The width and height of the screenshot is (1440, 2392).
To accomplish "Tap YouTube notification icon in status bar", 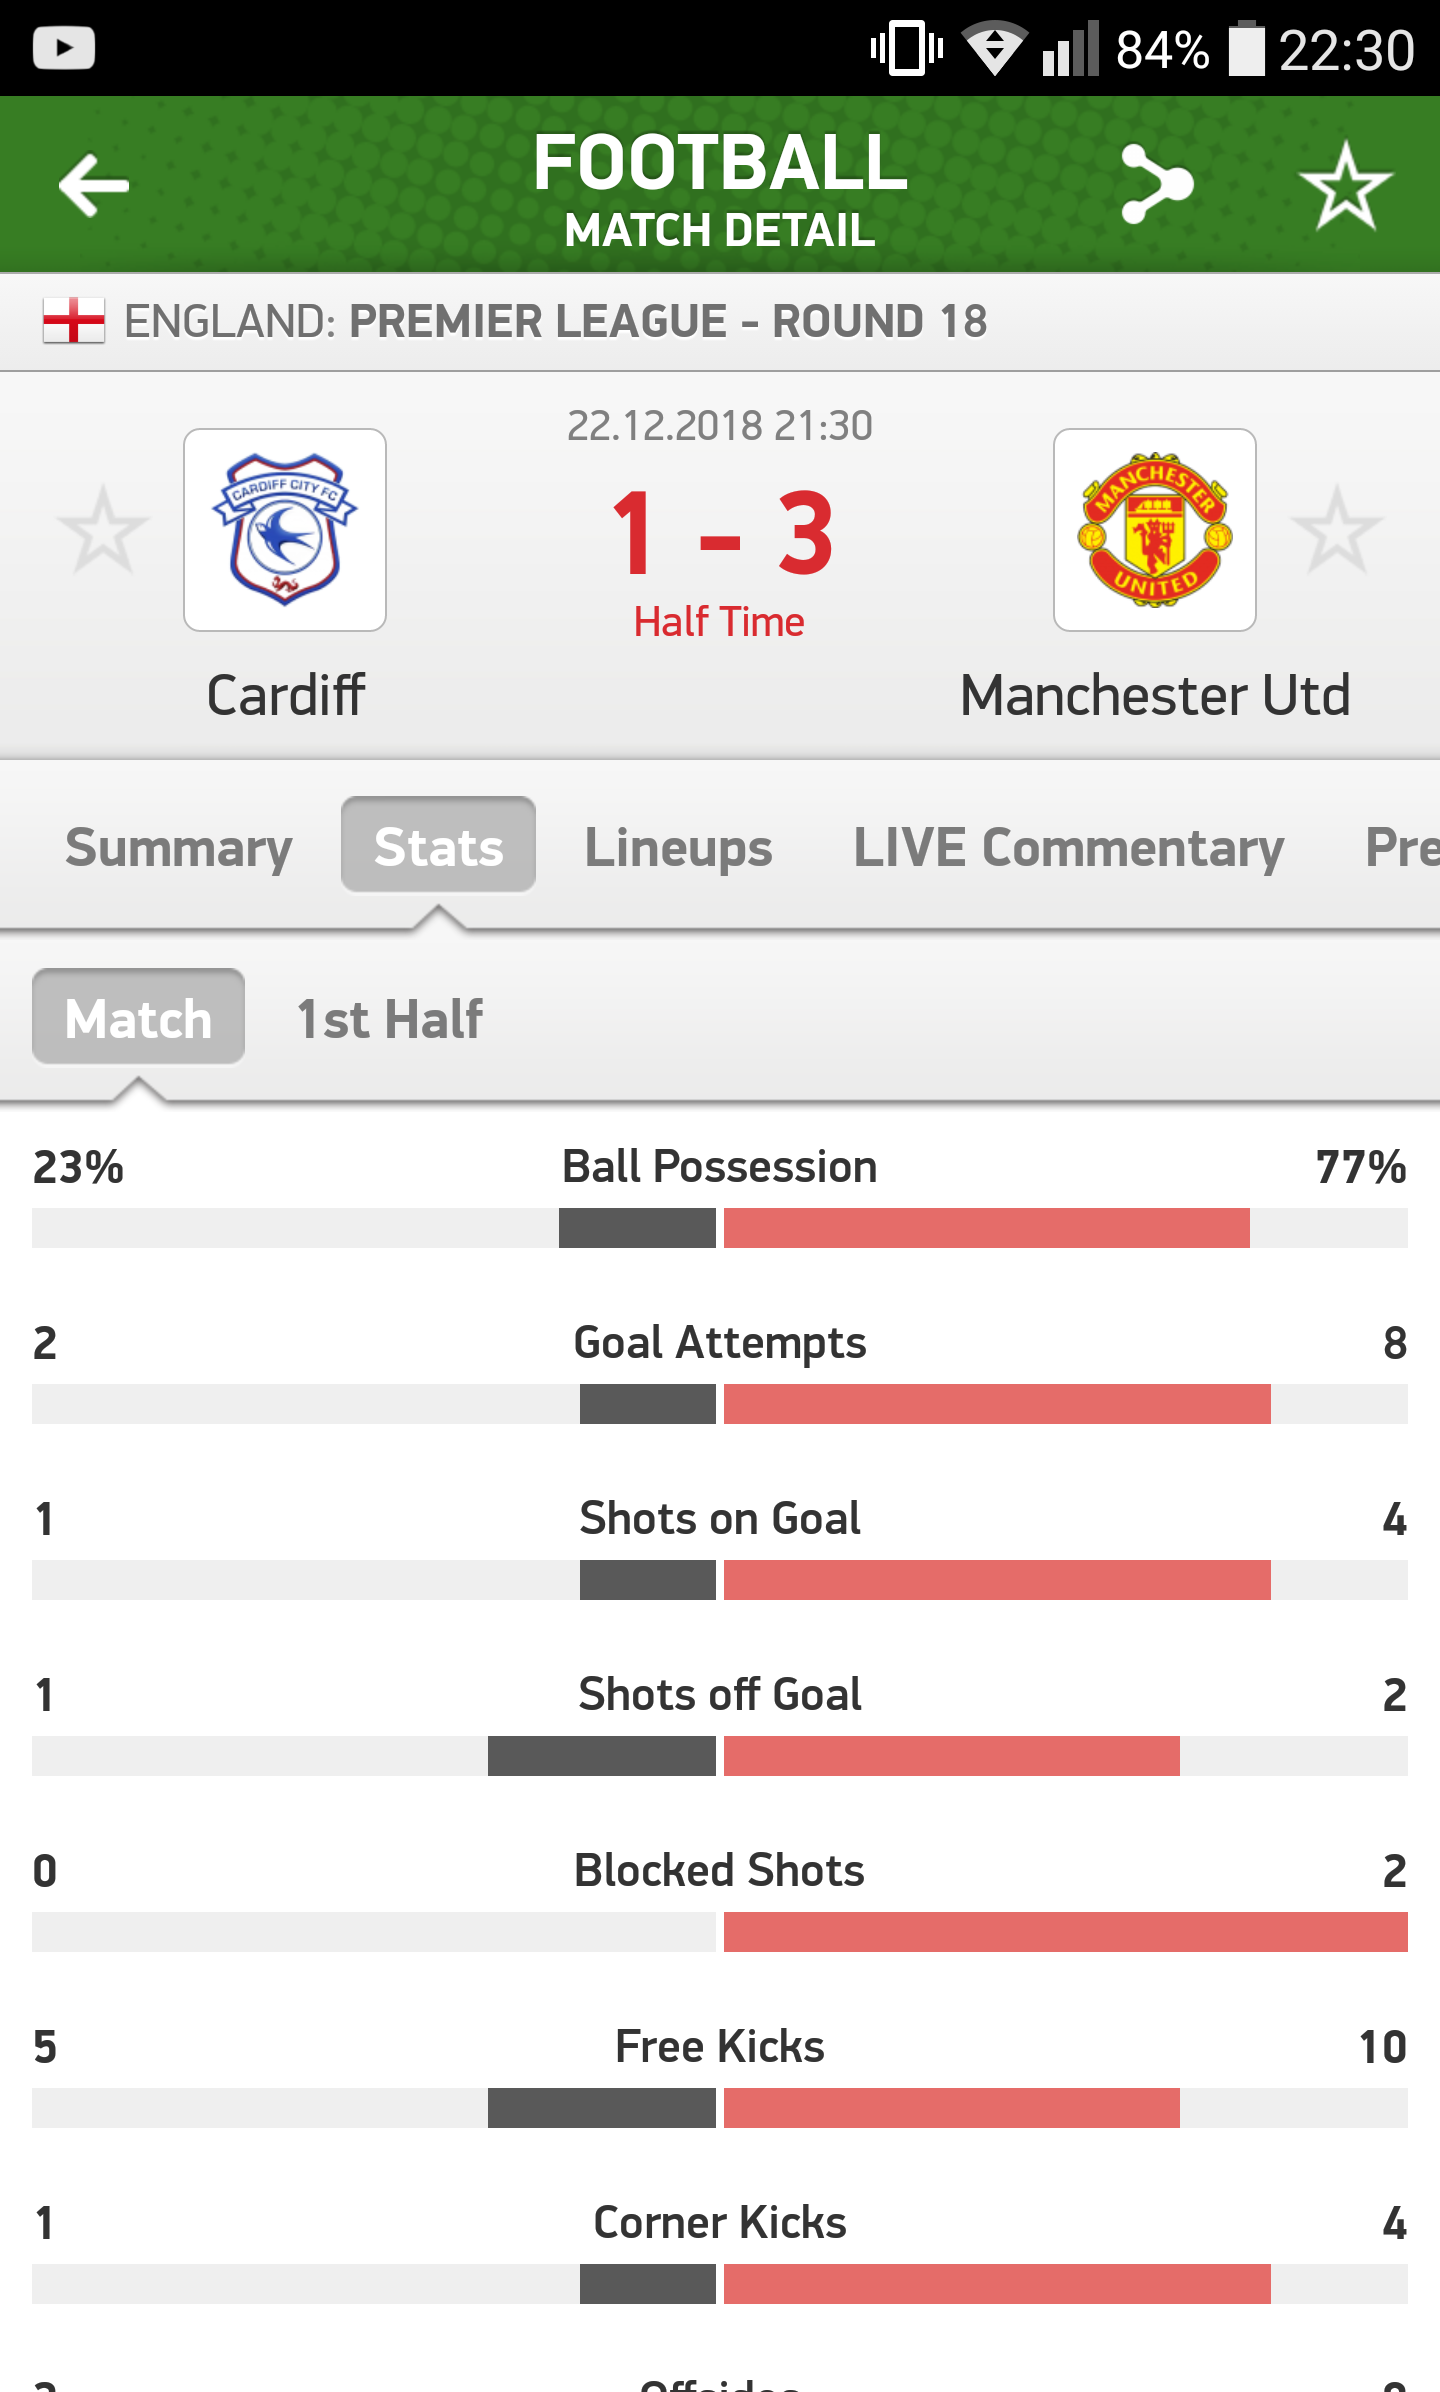I will pos(64,48).
